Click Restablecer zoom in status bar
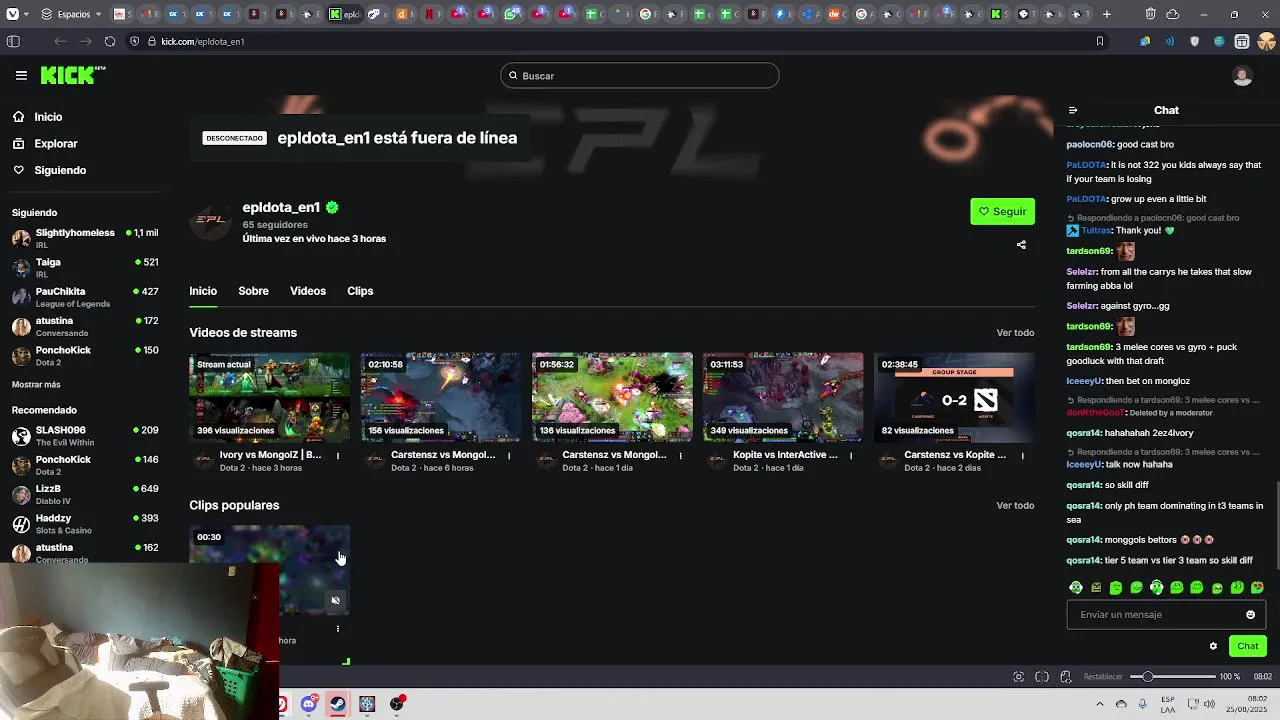Viewport: 1280px width, 720px height. (x=1103, y=677)
